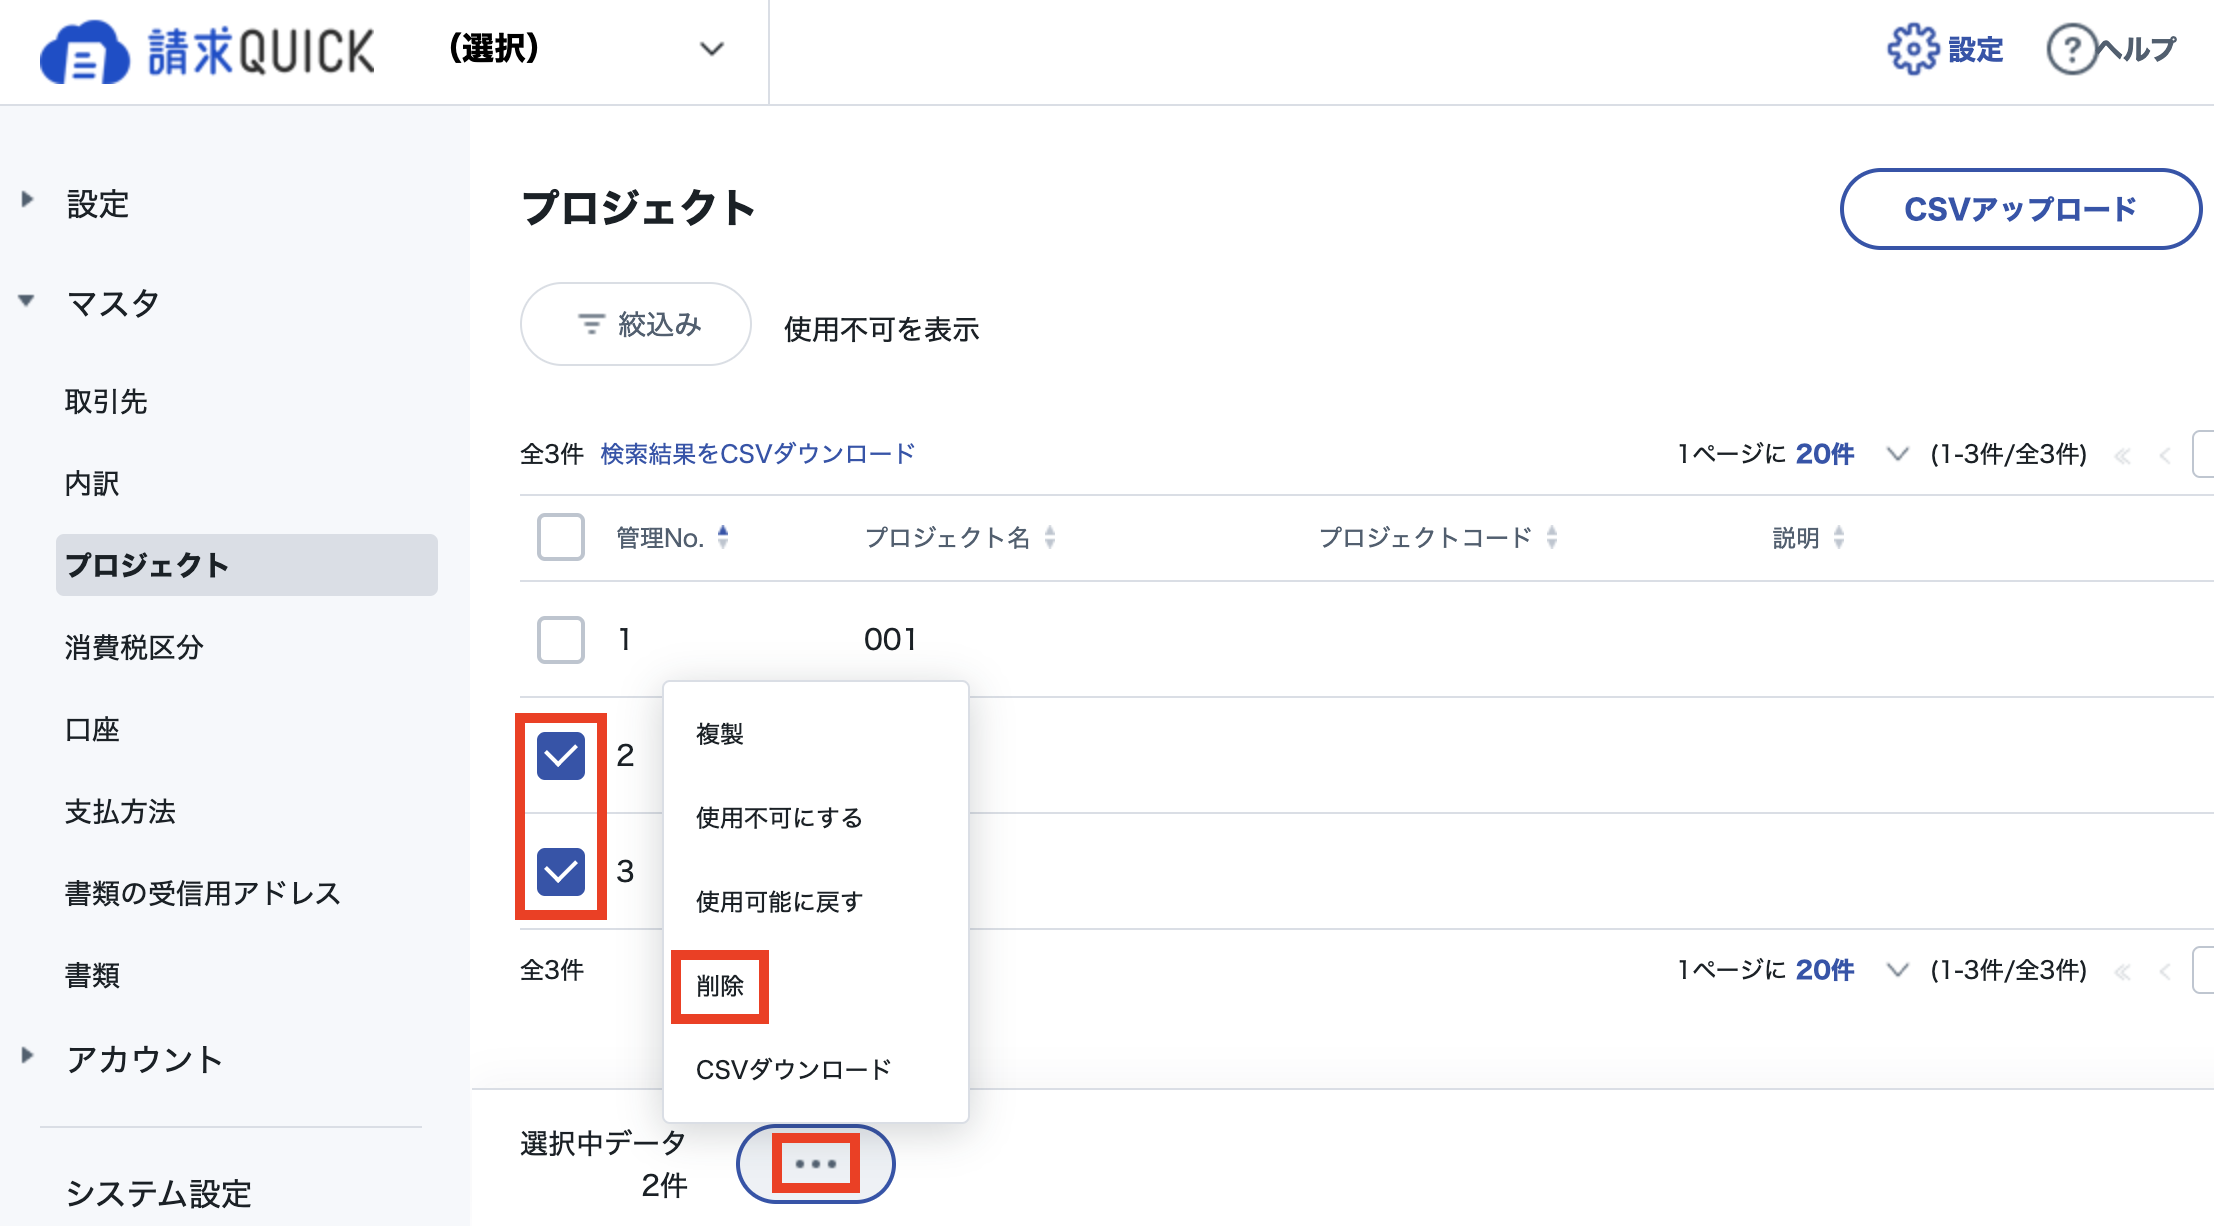Screen dimensions: 2214x1226
Task: Click project name 001 in row 1
Action: [x=890, y=640]
